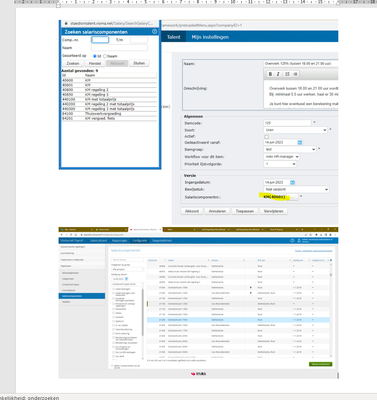377x400 pixels.
Task: Toggle the Italic formatting icon
Action: point(278,74)
